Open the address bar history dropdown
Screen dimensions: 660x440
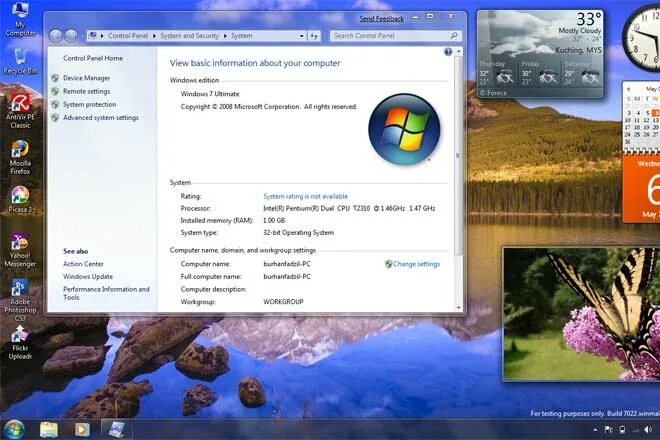301,36
